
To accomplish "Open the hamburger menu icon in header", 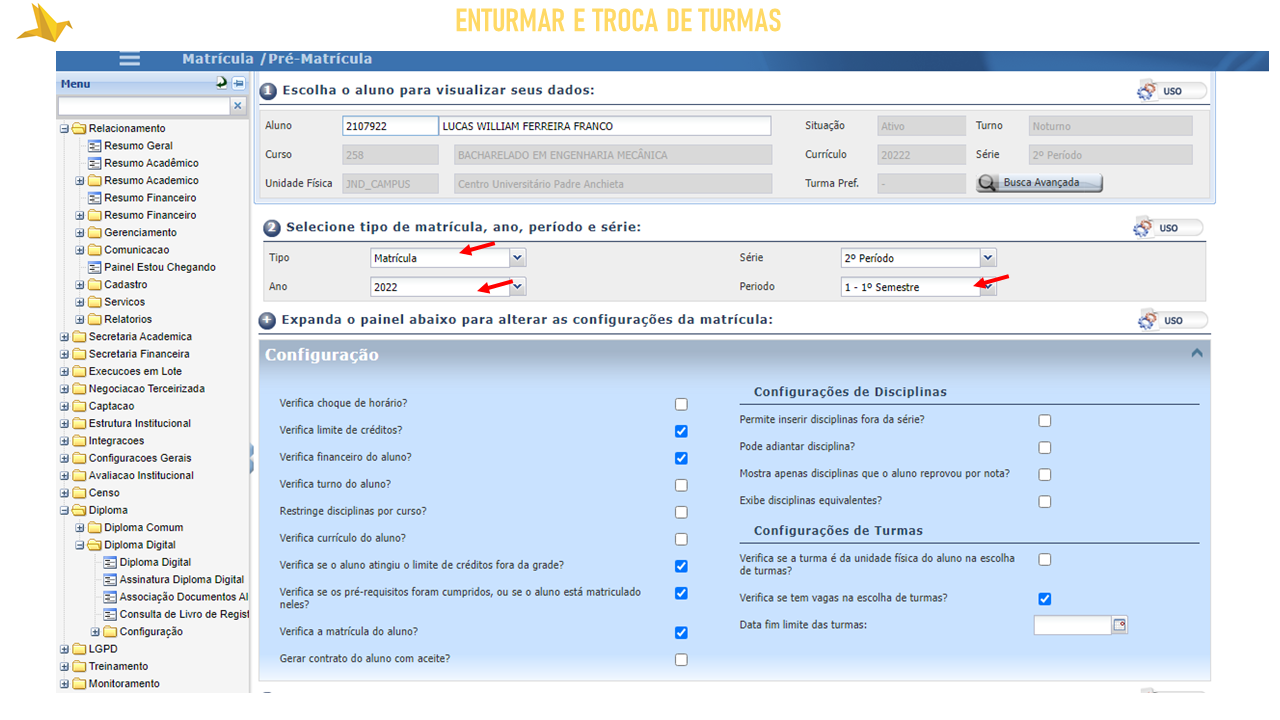I will point(130,59).
